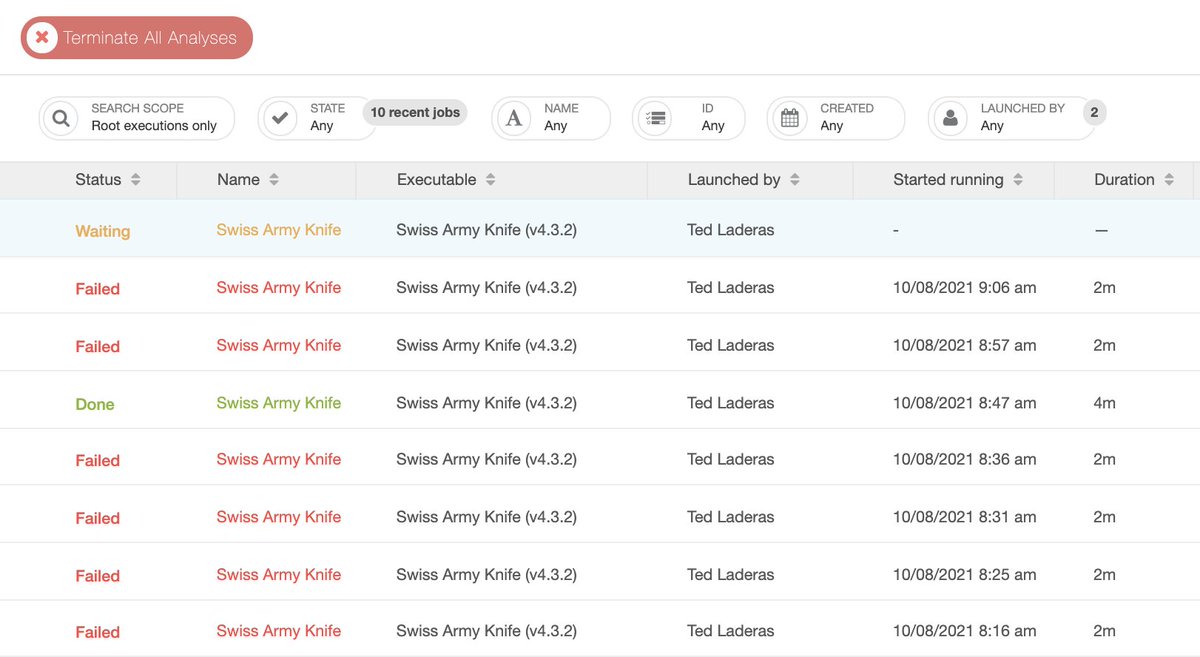Open the Swiss Army Knife job started 8:16 am
The width and height of the screenshot is (1200, 657).
[279, 631]
